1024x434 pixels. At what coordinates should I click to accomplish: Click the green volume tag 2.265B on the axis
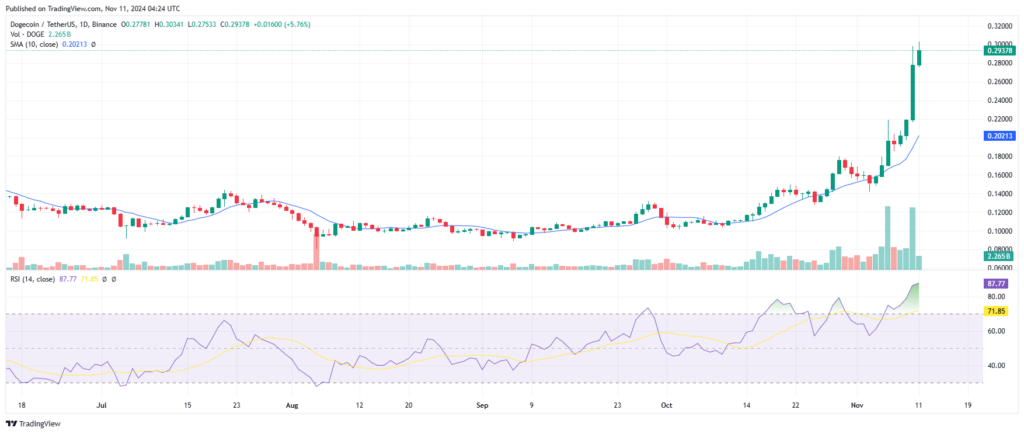pyautogui.click(x=994, y=257)
